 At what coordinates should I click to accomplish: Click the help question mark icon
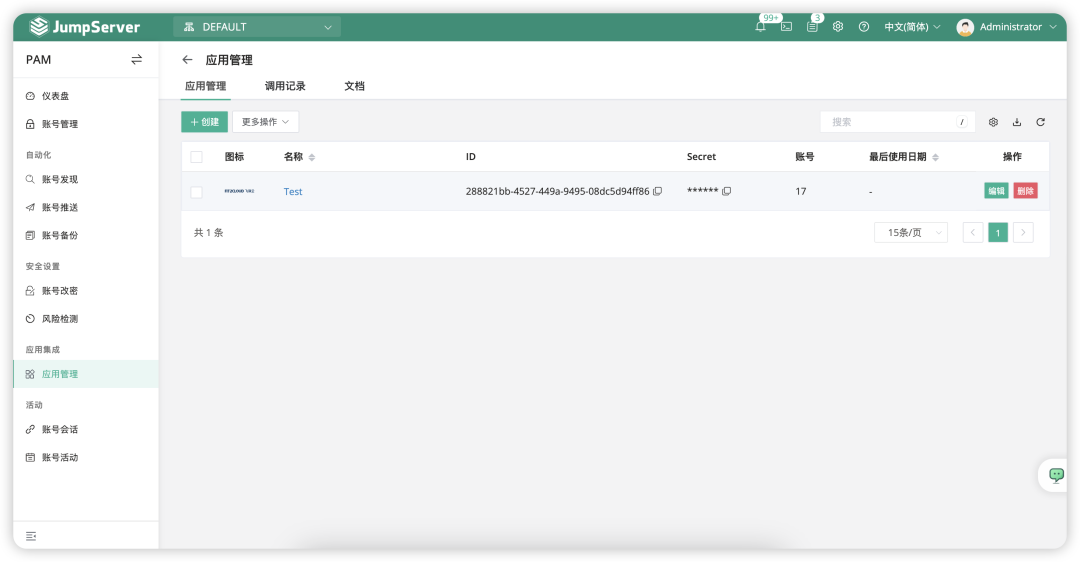pyautogui.click(x=864, y=27)
